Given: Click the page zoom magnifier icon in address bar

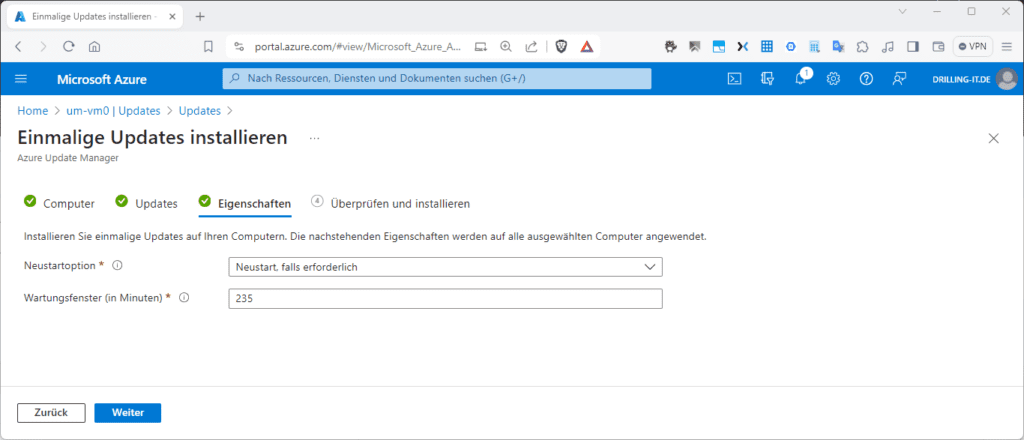Looking at the screenshot, I should coord(505,46).
